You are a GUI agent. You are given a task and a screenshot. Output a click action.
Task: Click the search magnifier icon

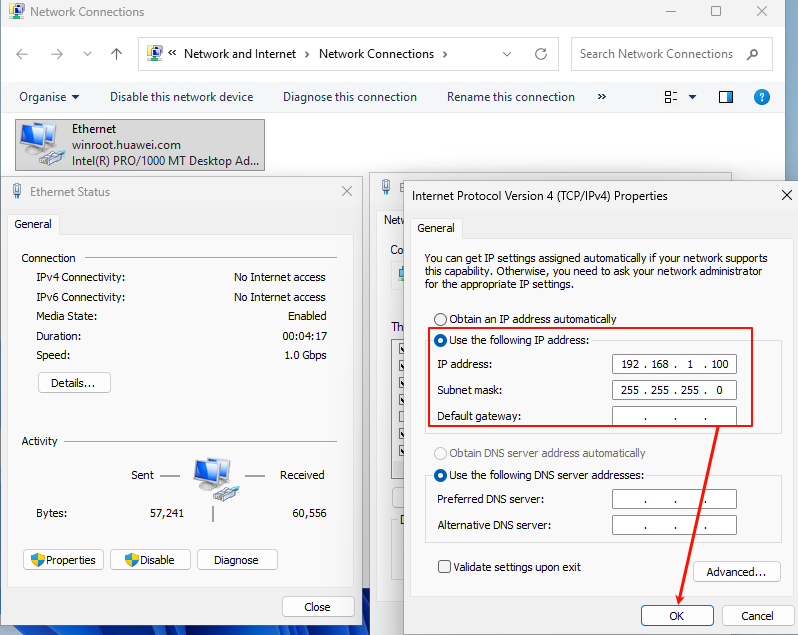click(753, 54)
